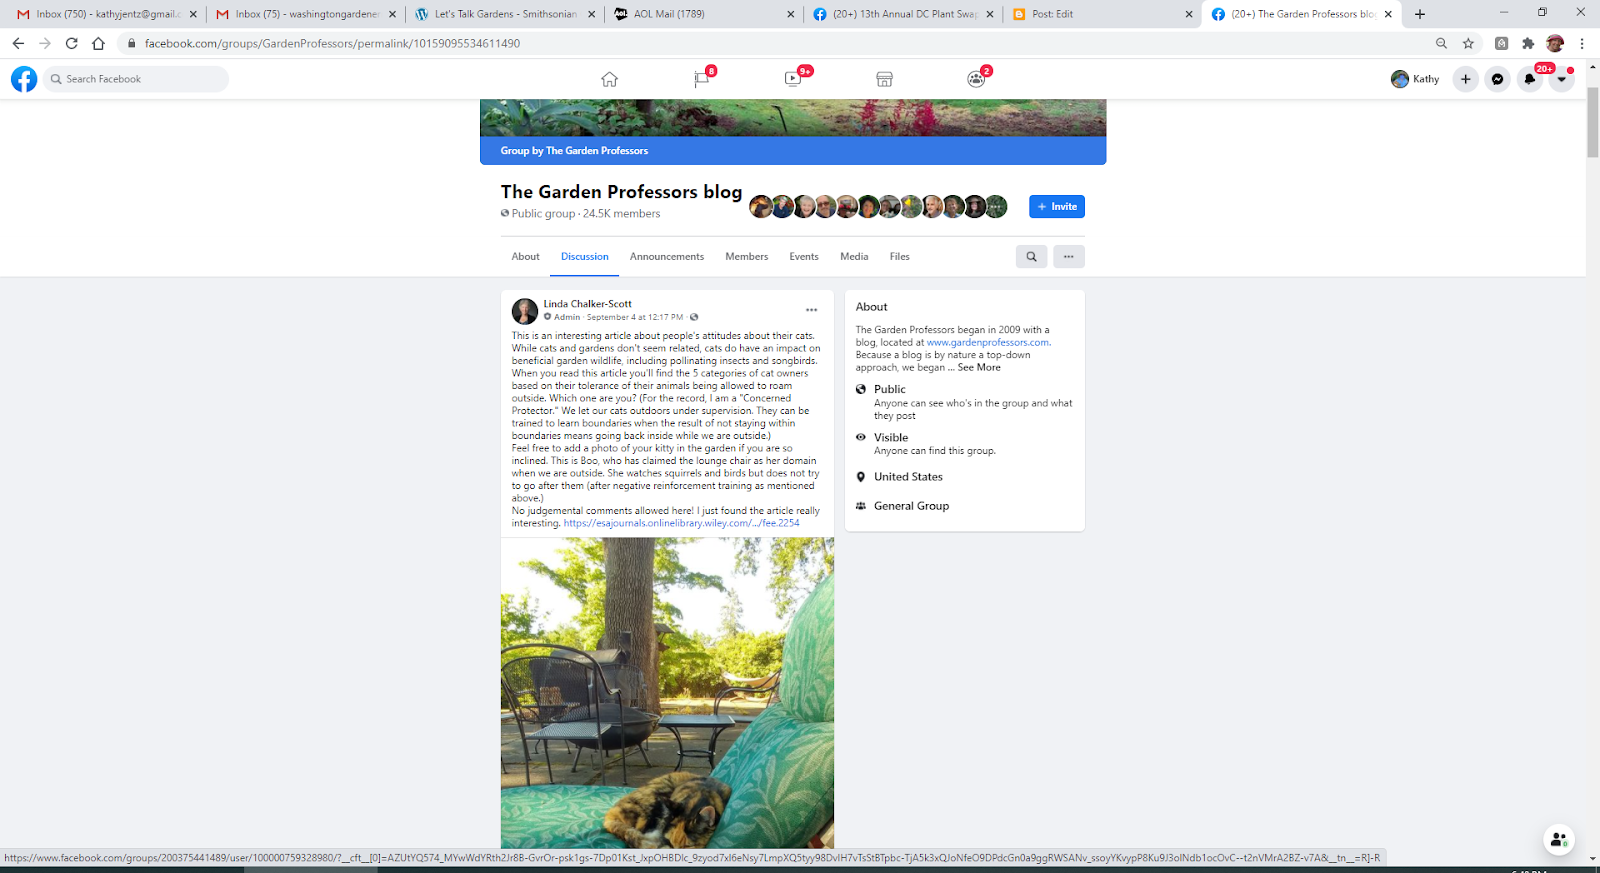Viewport: 1600px width, 873px height.
Task: Expand About text with See More
Action: pos(978,367)
